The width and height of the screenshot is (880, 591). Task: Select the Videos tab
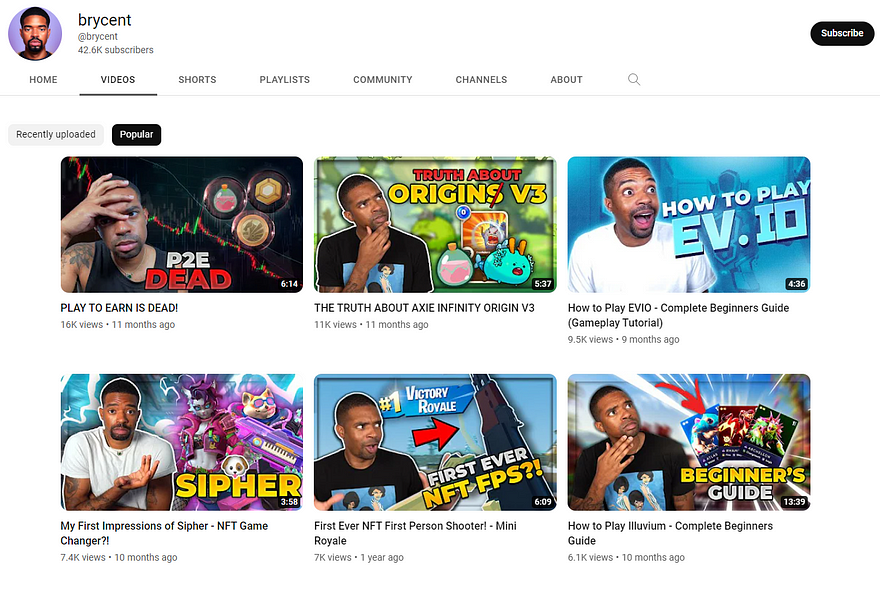pyautogui.click(x=118, y=80)
